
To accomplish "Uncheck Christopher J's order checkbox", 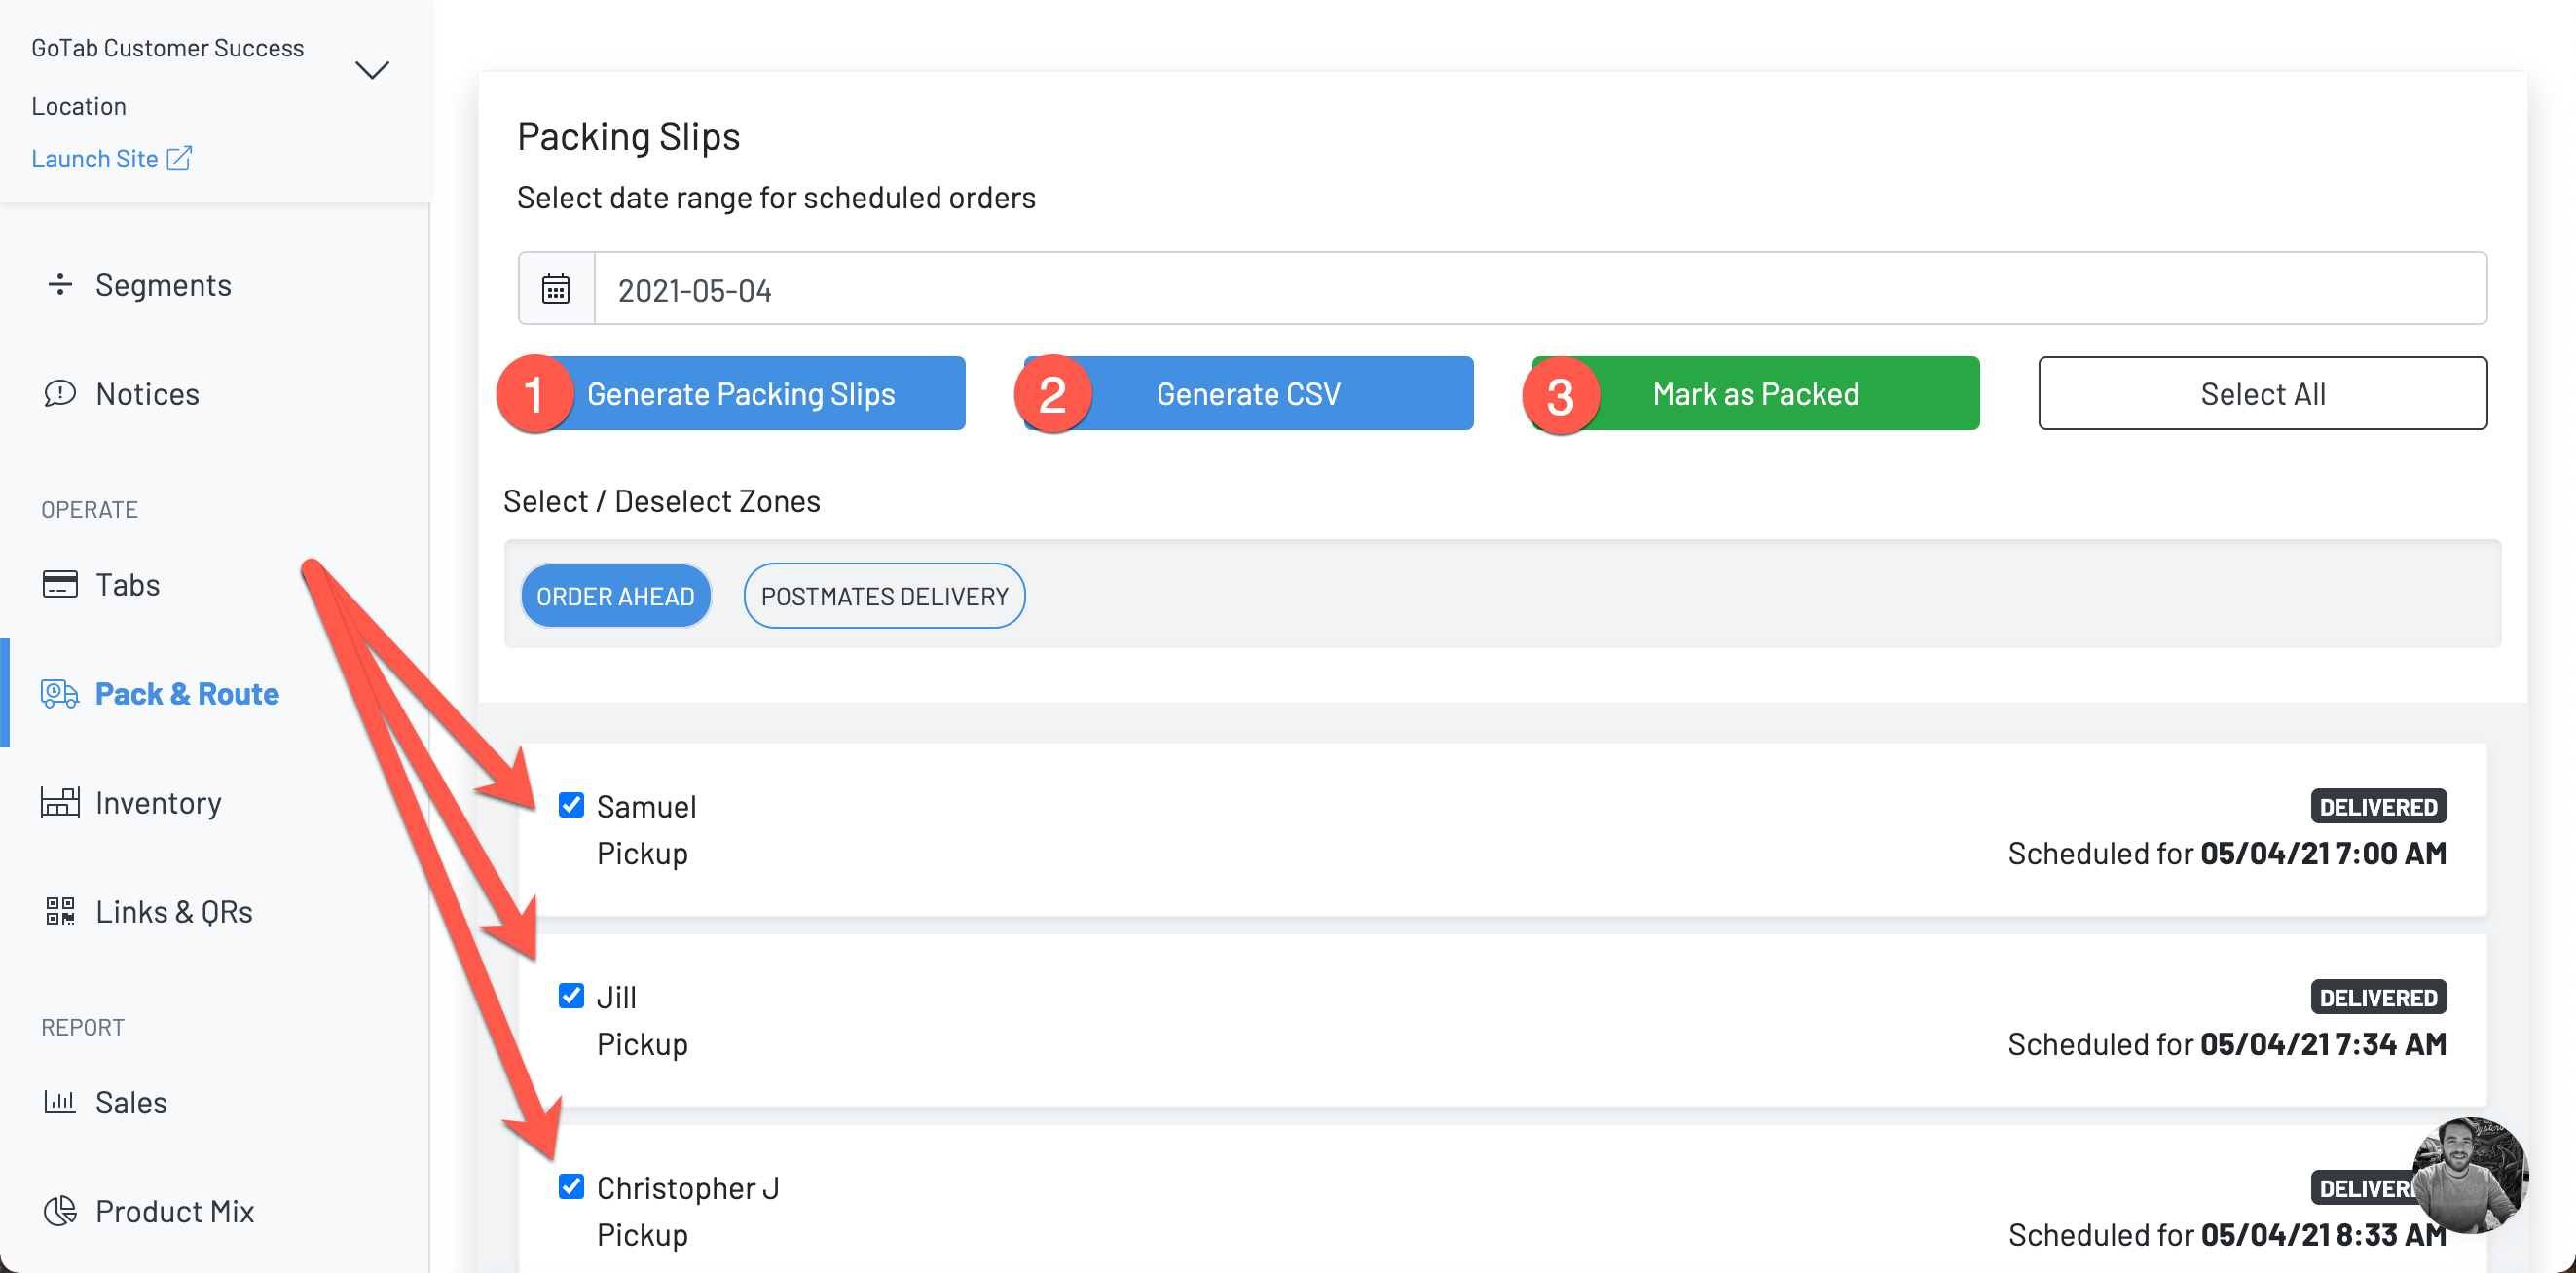I will [x=571, y=1187].
